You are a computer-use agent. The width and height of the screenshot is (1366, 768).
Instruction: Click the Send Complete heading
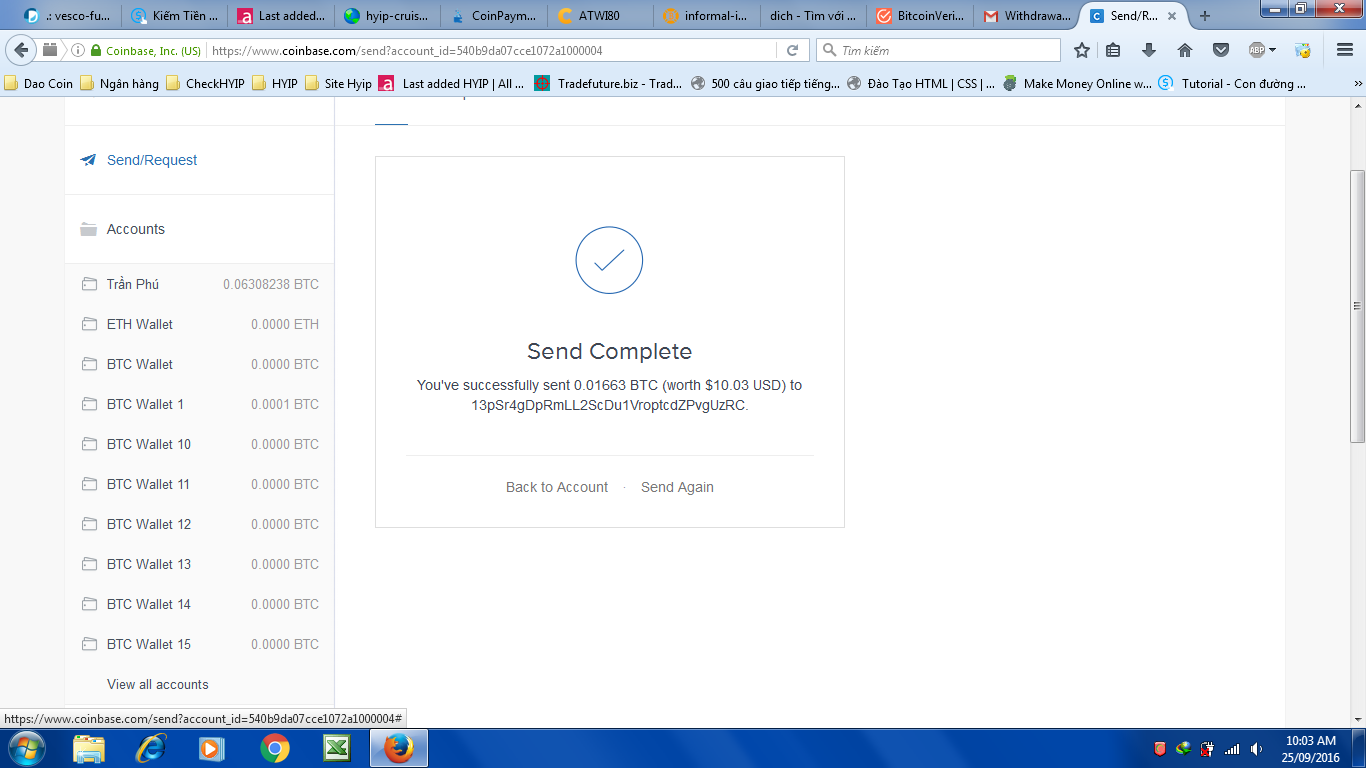[609, 351]
